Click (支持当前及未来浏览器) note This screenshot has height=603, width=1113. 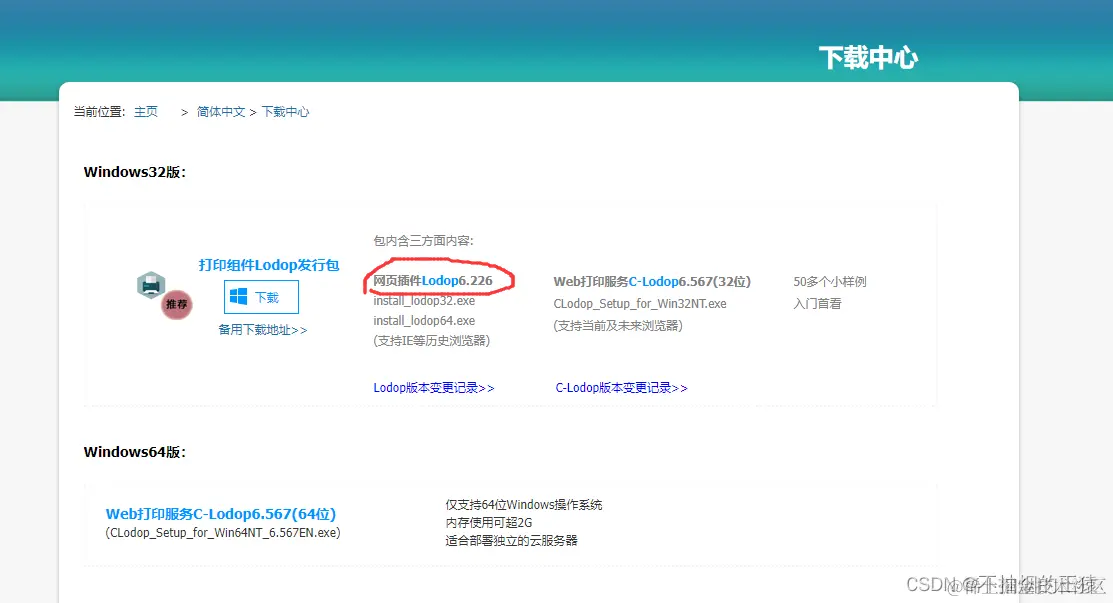pos(618,326)
